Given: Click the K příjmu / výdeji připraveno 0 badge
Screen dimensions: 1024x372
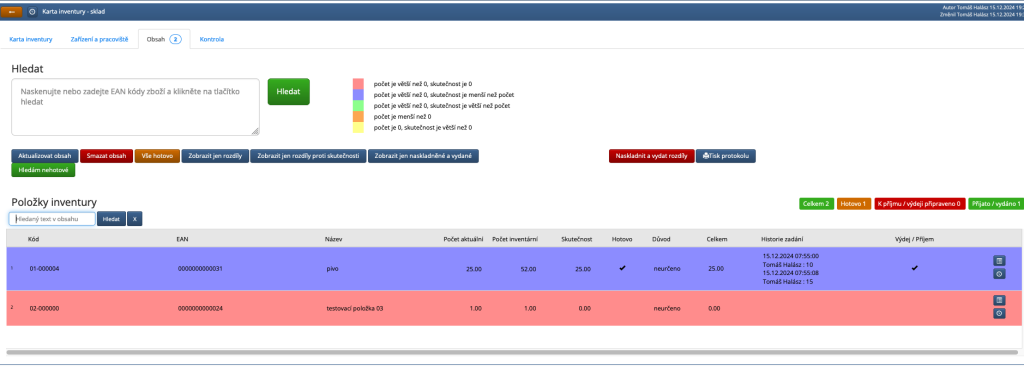Looking at the screenshot, I should click(x=920, y=204).
